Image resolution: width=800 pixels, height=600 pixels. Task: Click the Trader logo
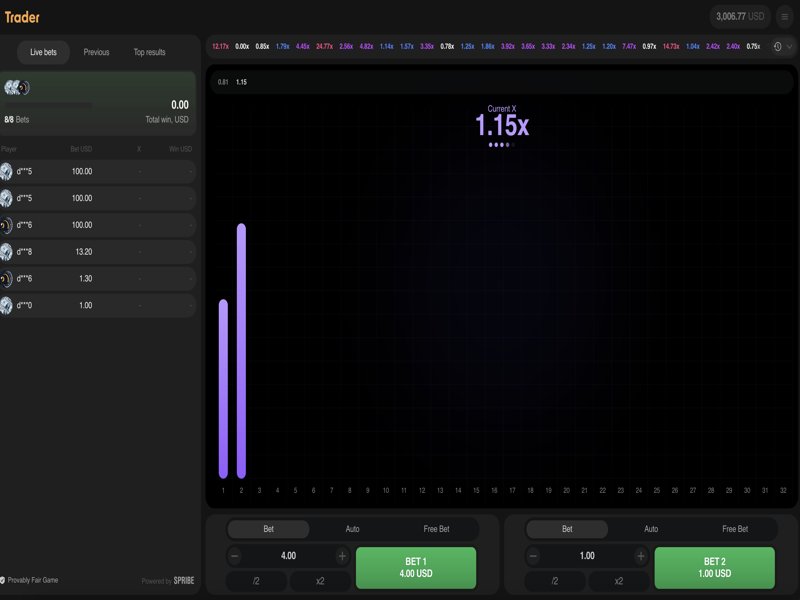(22, 17)
